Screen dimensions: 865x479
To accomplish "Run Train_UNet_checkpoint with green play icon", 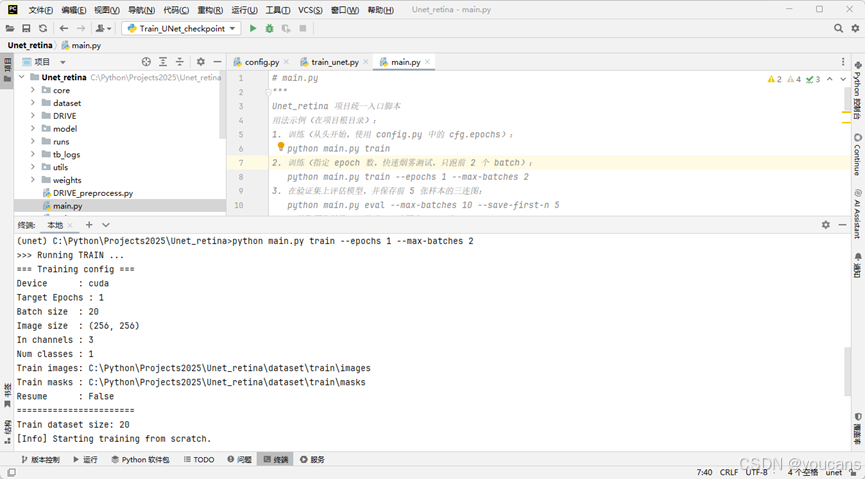I will [253, 28].
